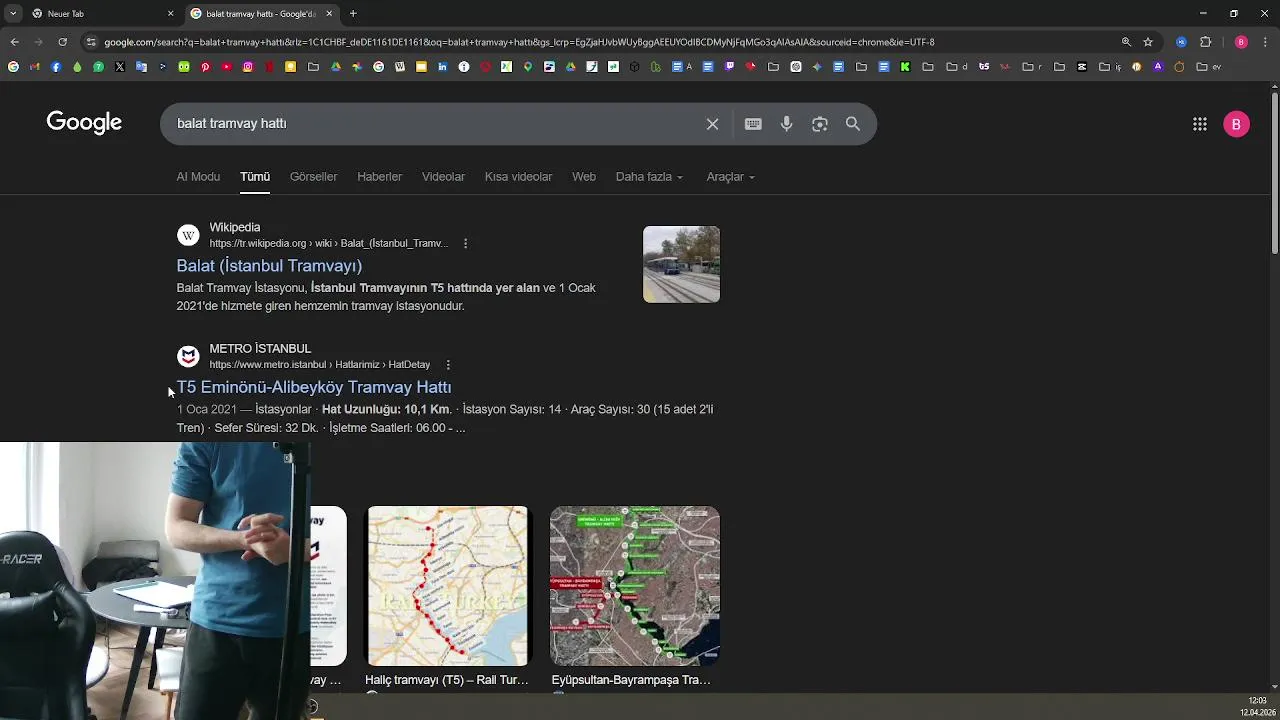Screen dimensions: 1280x720
Task: Open the Google account avatar B
Action: [1236, 124]
